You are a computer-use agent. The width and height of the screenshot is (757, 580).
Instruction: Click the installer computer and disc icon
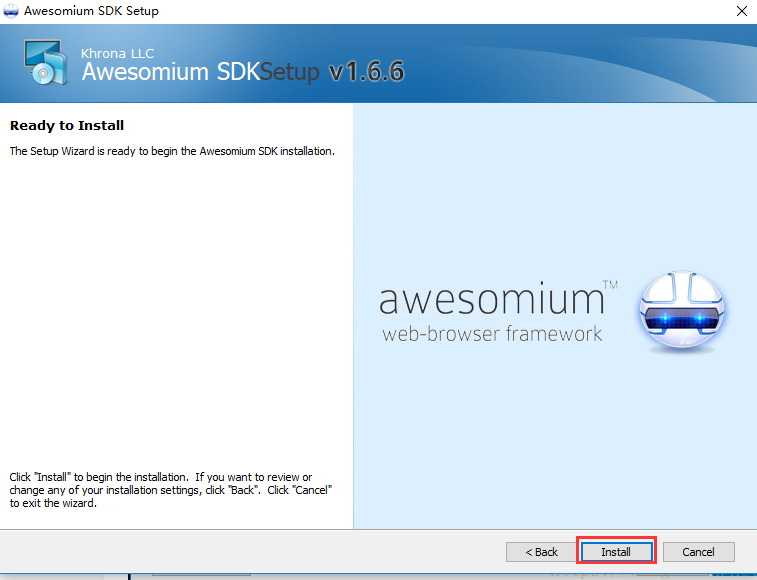pyautogui.click(x=45, y=62)
